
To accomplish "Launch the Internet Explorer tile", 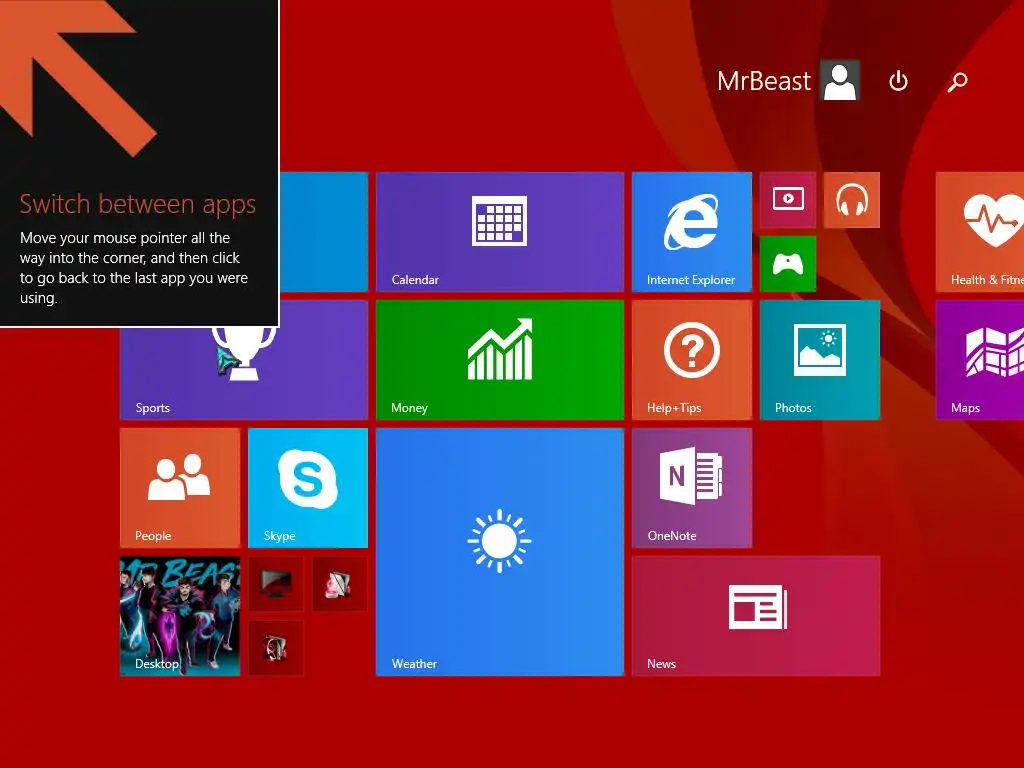I will [692, 232].
